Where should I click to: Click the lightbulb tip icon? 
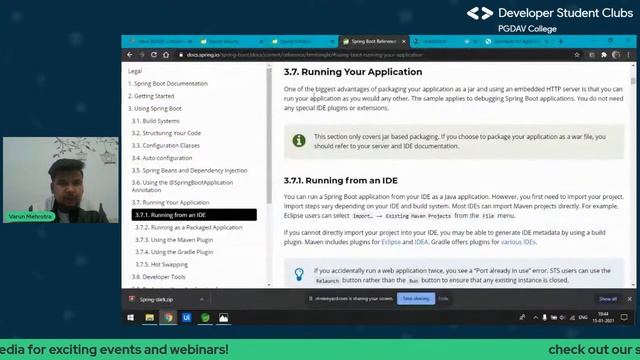click(x=299, y=274)
